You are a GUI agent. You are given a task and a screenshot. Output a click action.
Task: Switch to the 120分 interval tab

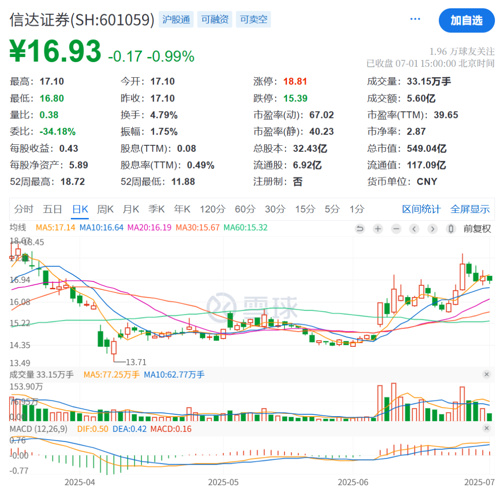point(213,209)
